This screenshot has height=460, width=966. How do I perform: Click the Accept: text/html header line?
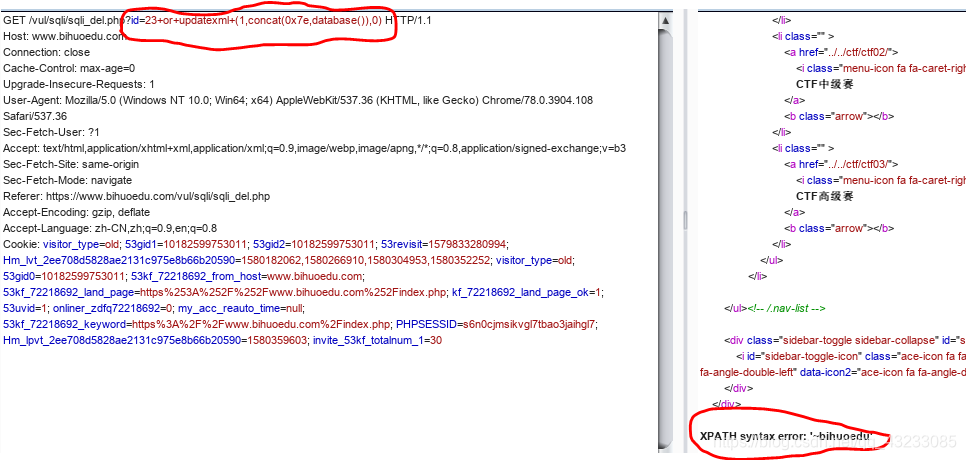tap(314, 148)
